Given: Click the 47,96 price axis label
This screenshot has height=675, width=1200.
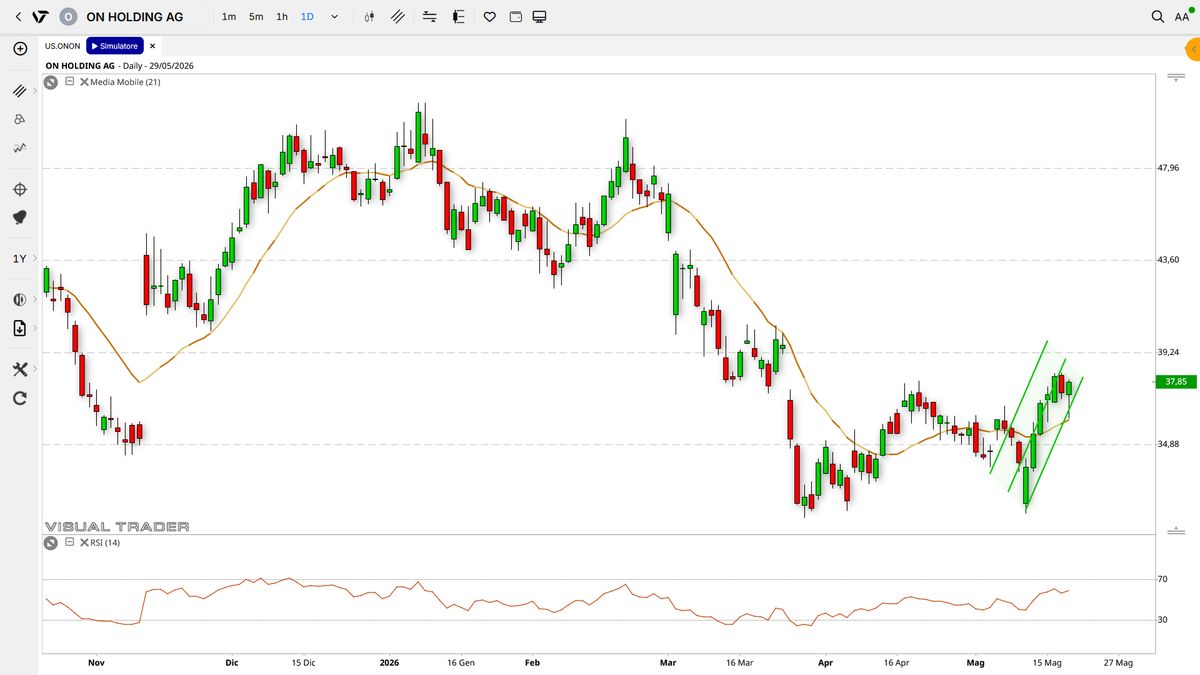Looking at the screenshot, I should click(1168, 168).
